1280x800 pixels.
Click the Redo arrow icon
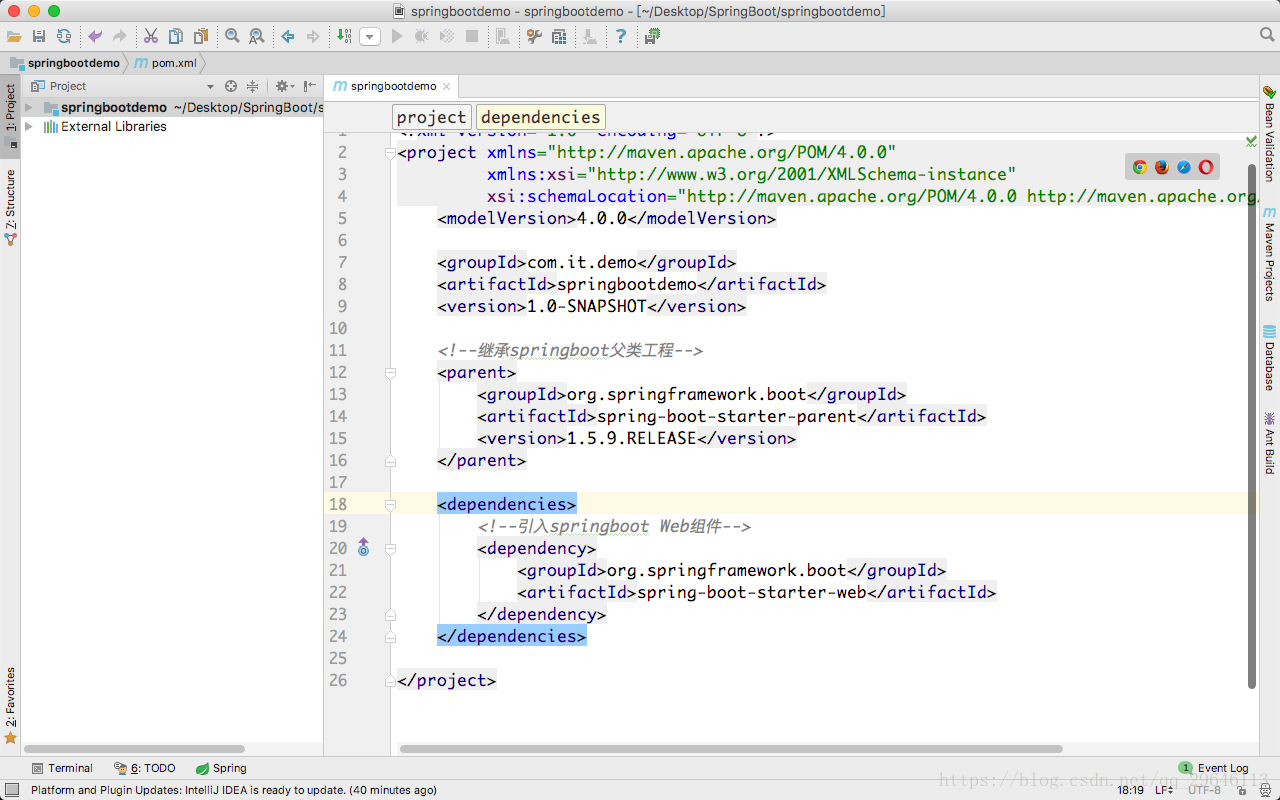click(120, 36)
